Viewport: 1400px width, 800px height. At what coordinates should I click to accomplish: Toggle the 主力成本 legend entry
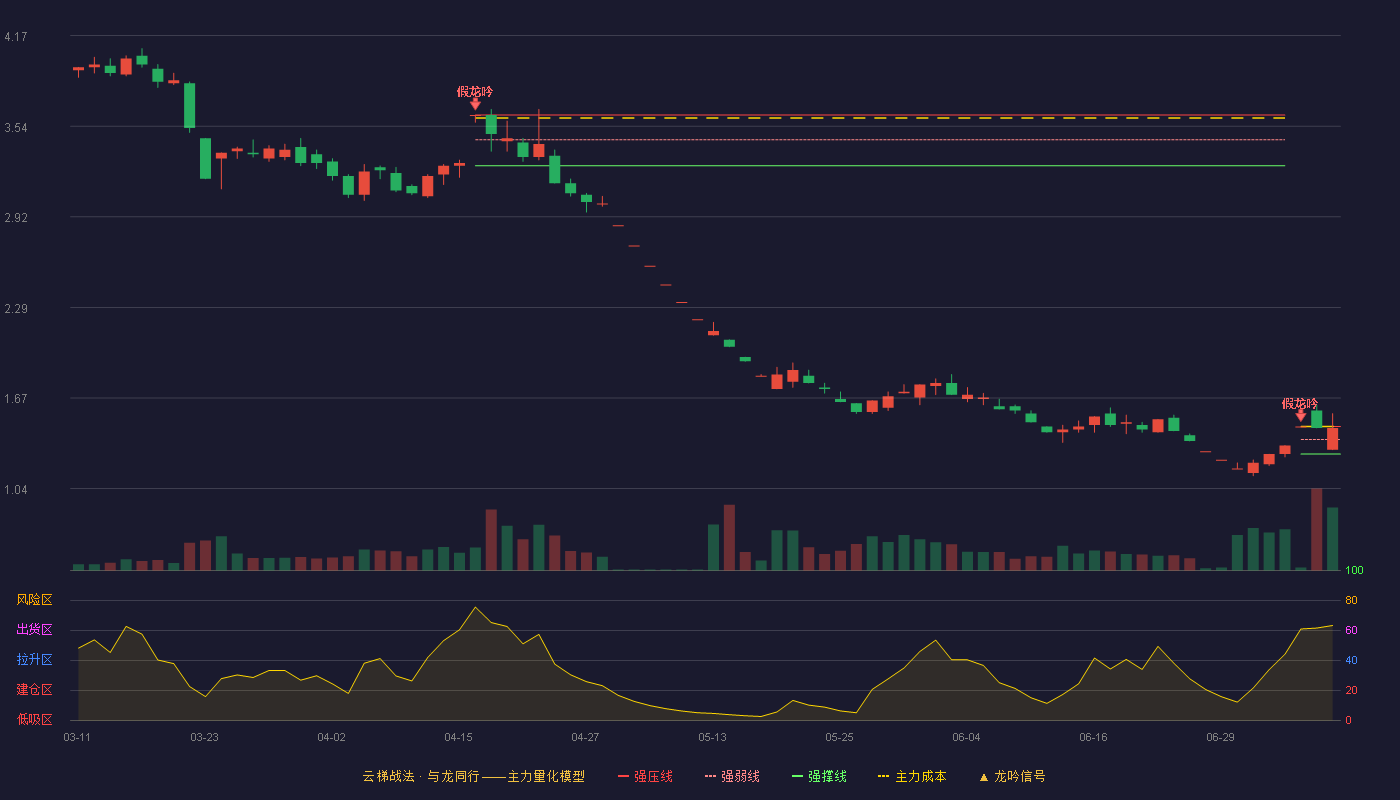point(911,776)
